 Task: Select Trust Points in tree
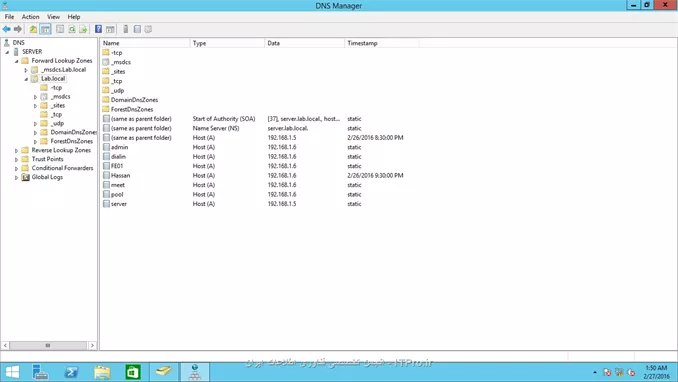[x=47, y=159]
